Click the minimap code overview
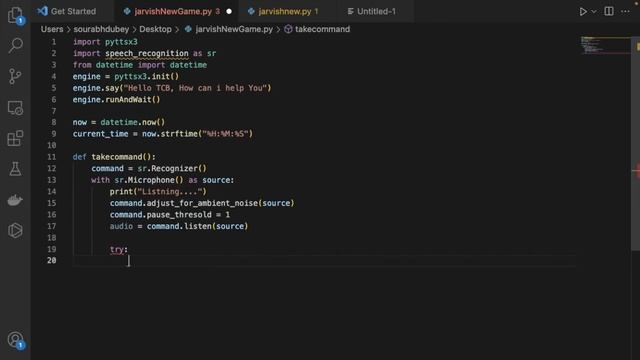This screenshot has height=360, width=640. coord(605,45)
